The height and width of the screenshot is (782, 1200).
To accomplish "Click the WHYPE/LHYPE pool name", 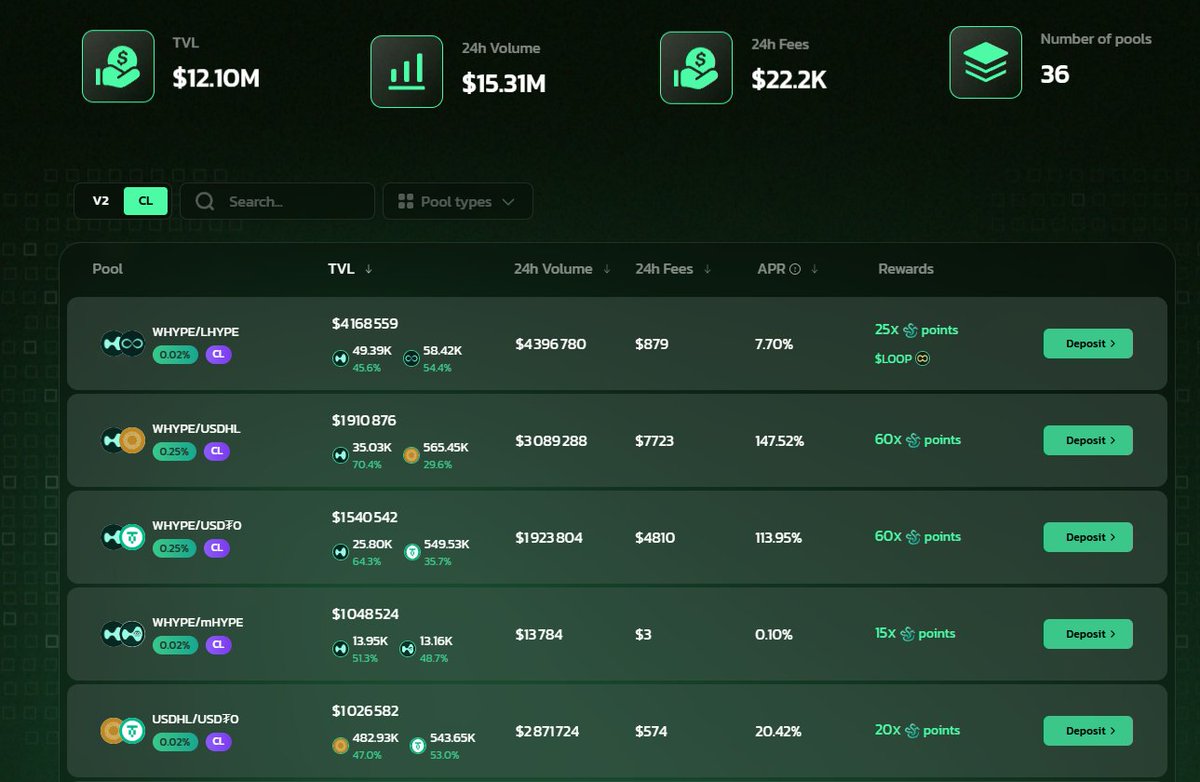I will pyautogui.click(x=196, y=331).
